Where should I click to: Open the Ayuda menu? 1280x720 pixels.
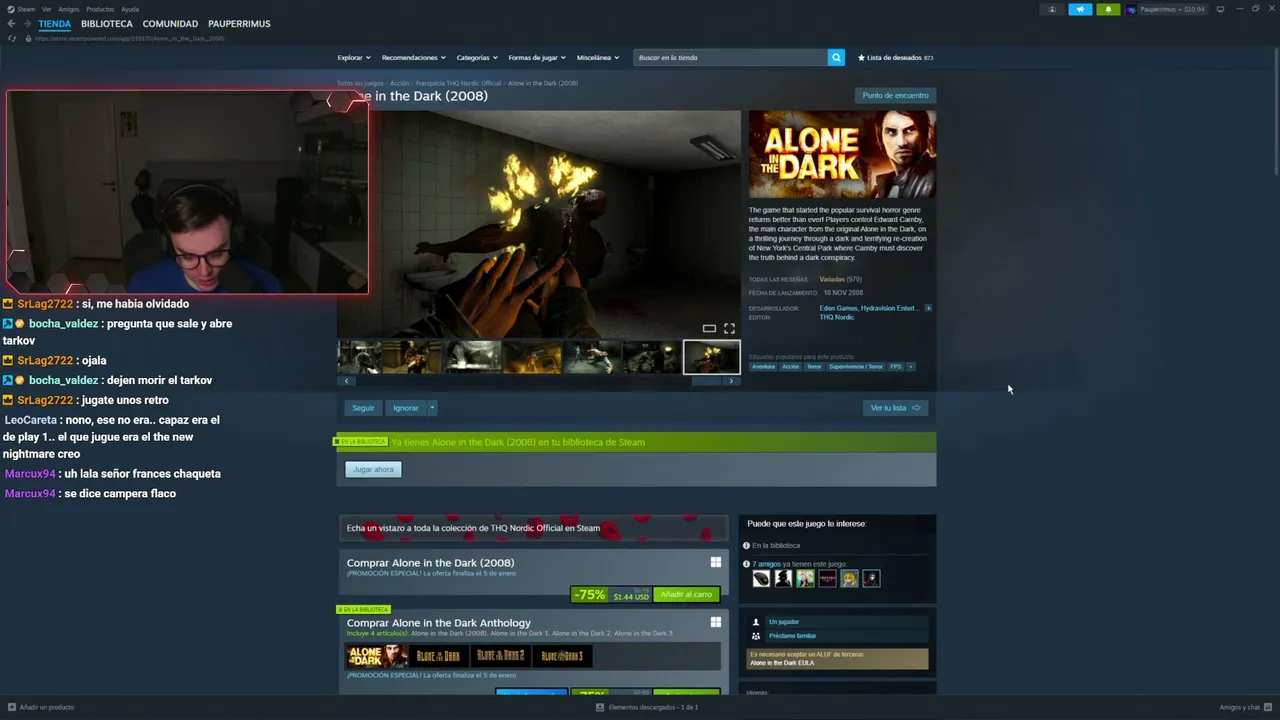coord(130,9)
